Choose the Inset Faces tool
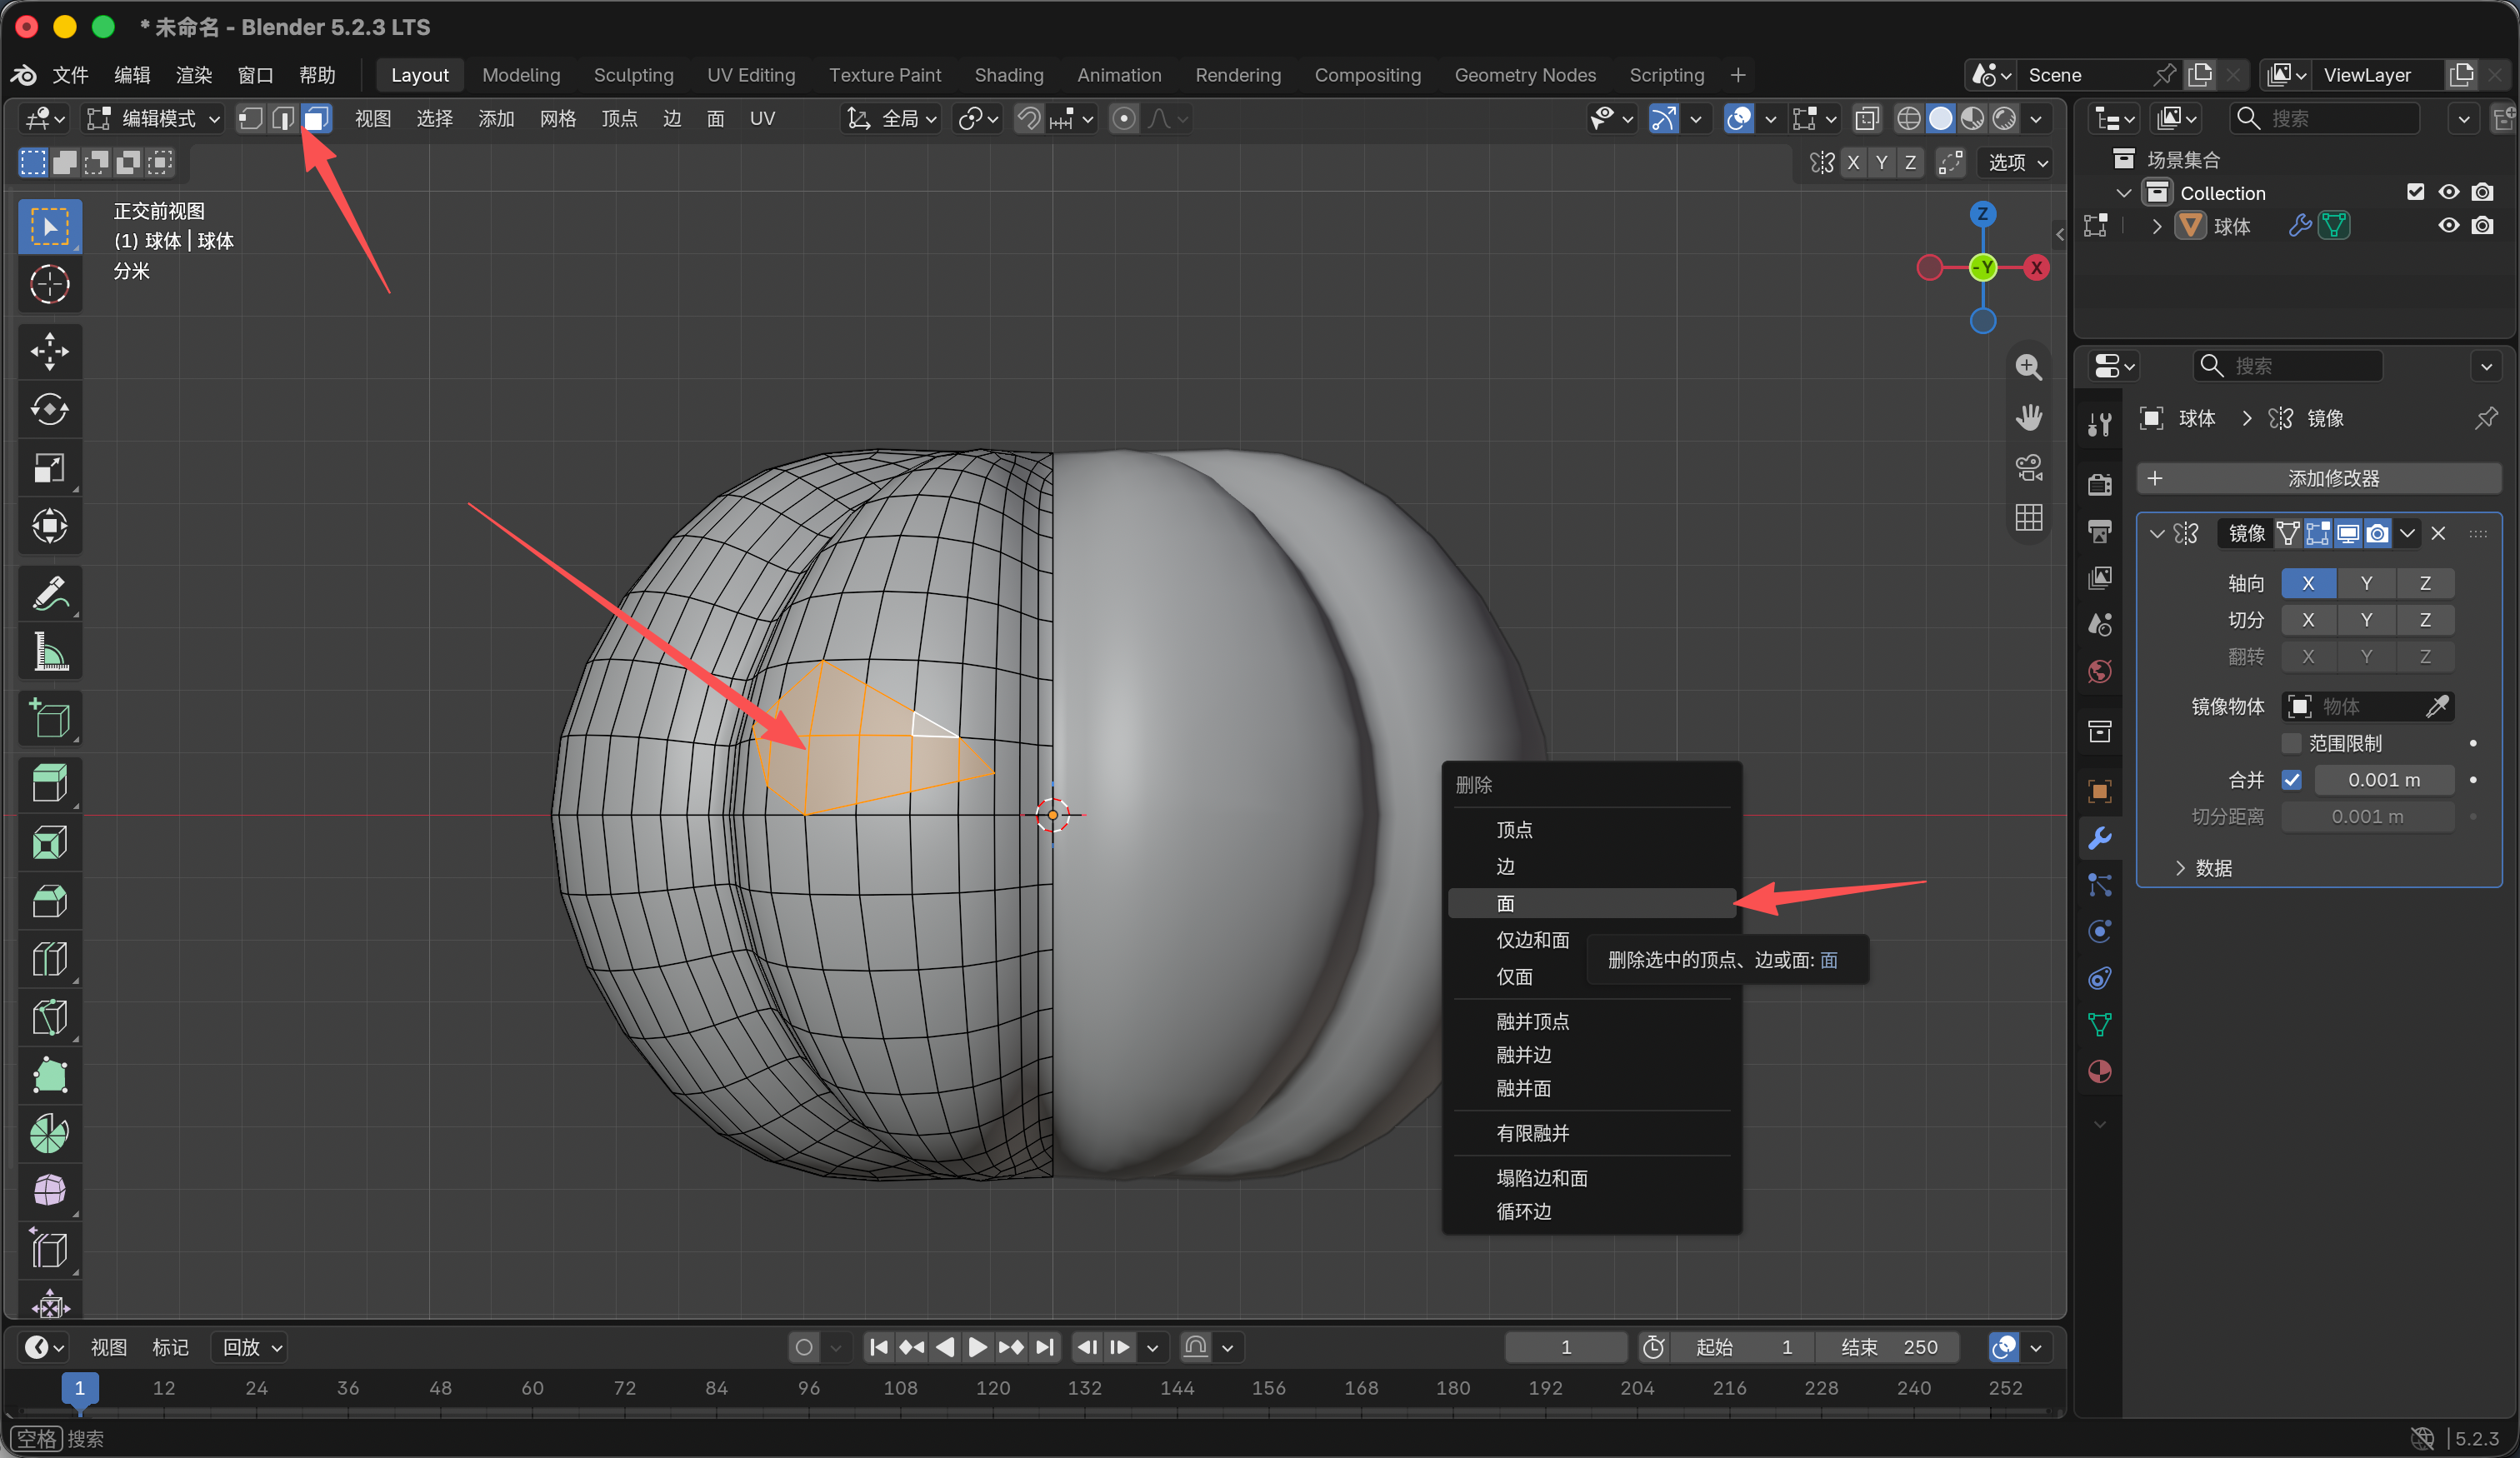Screen dimensions: 2520x1458 tap(49, 842)
